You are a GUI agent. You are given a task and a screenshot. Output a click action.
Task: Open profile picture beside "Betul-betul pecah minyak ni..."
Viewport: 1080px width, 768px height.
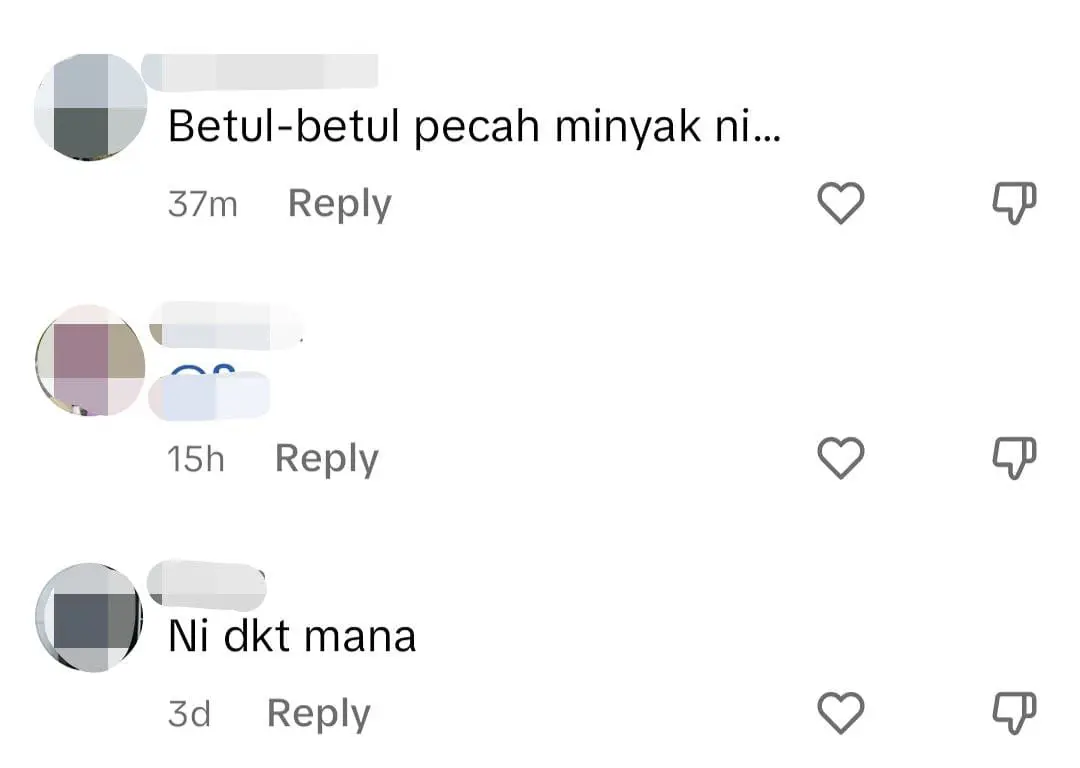coord(91,106)
